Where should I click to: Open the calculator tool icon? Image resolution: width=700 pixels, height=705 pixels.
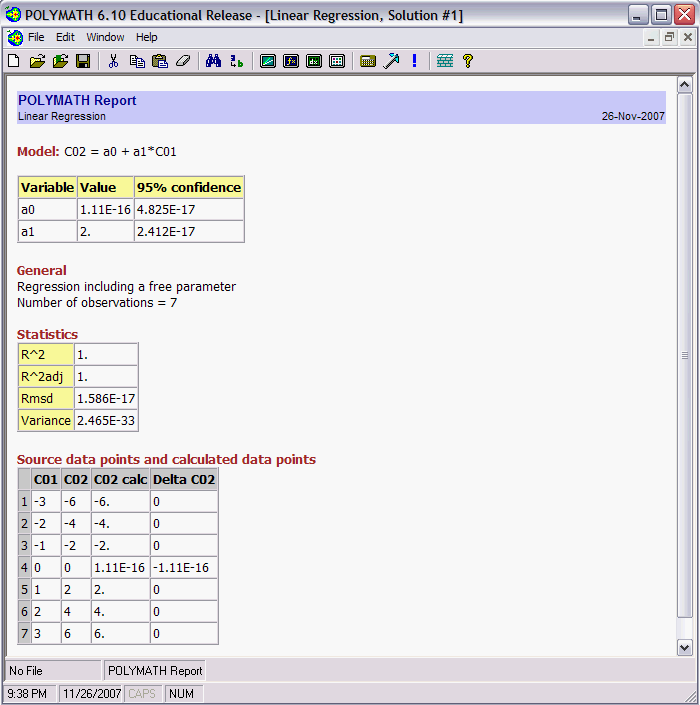368,61
